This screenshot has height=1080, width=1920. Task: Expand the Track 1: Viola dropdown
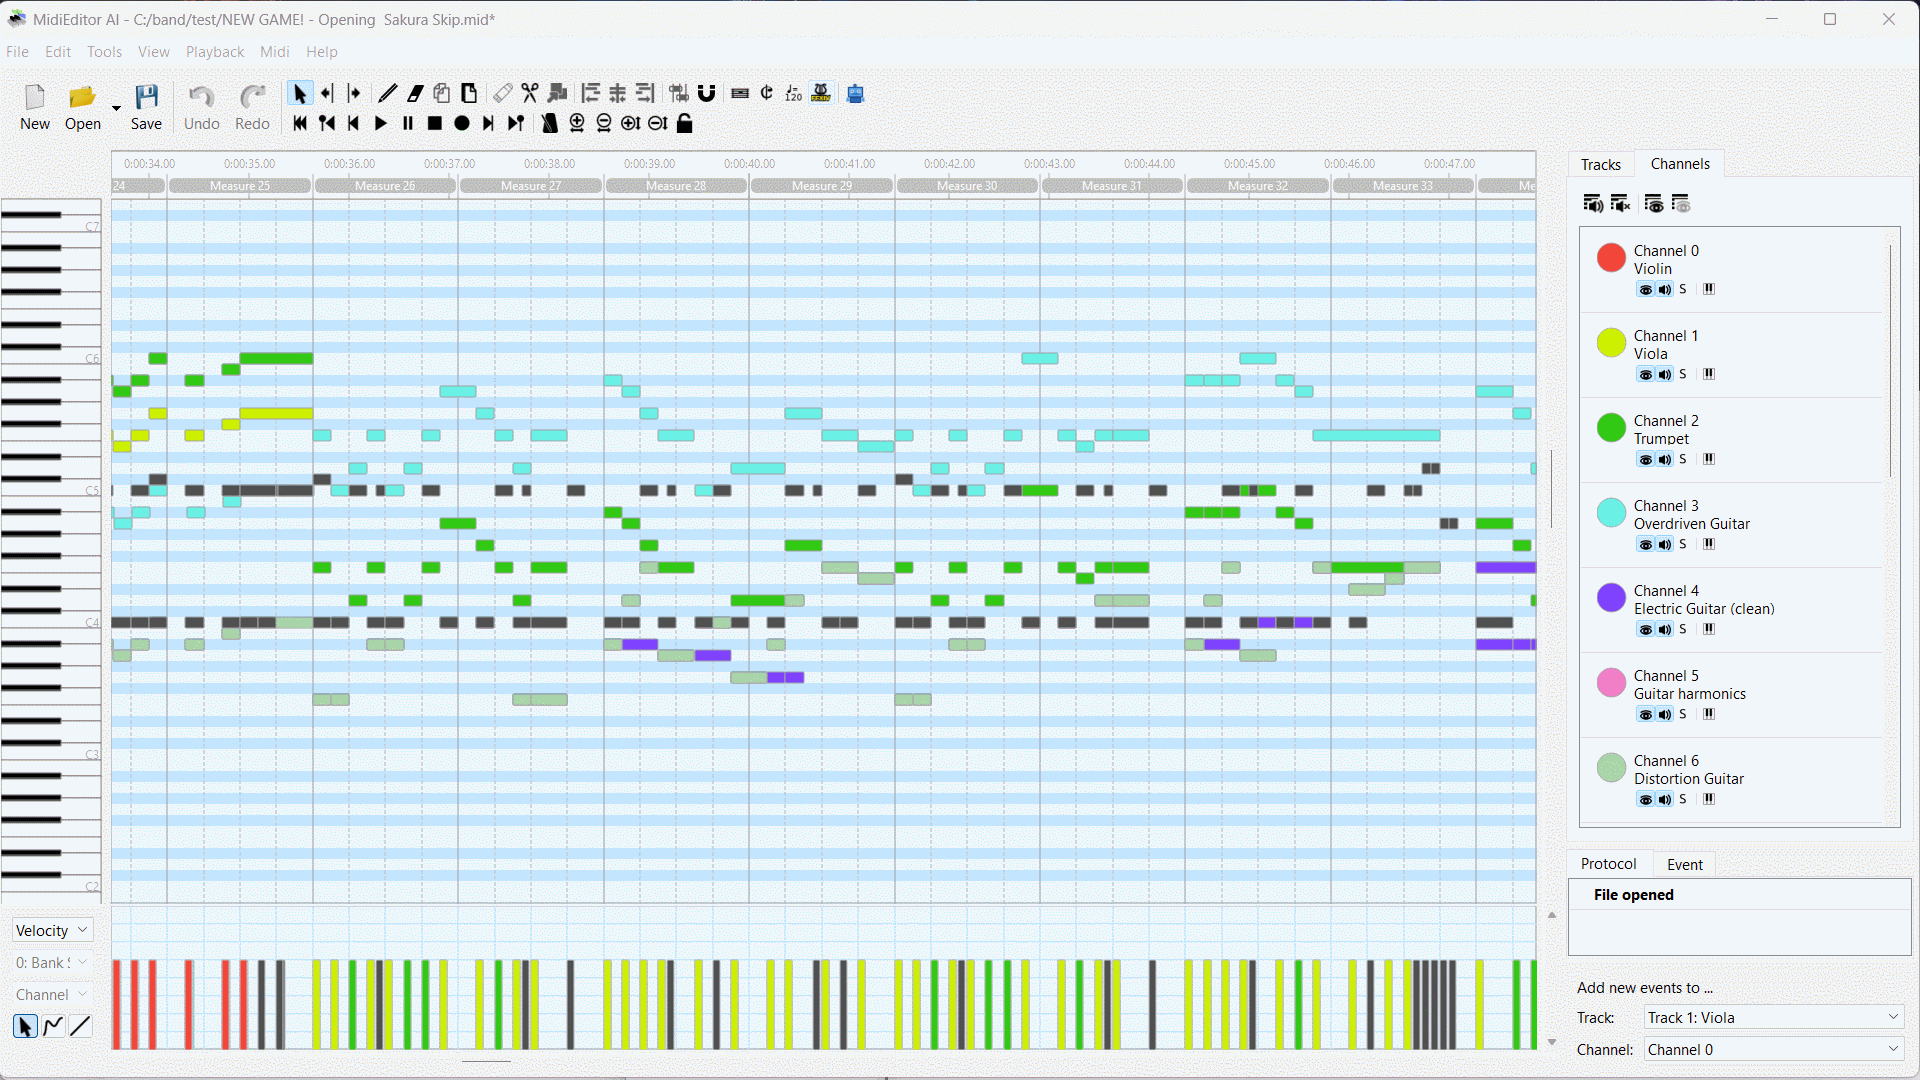[x=1772, y=1017]
